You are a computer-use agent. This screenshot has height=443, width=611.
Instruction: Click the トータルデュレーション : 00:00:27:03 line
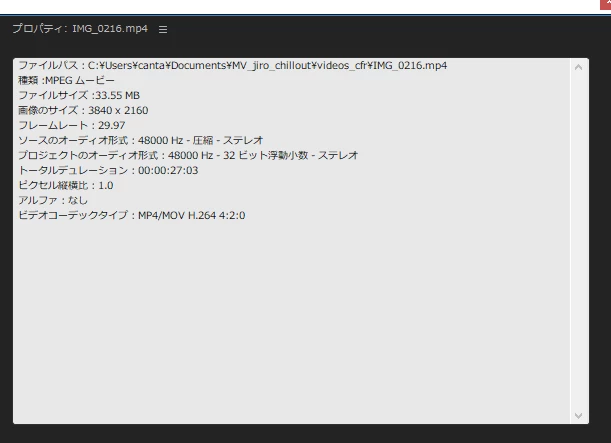[x=108, y=170]
